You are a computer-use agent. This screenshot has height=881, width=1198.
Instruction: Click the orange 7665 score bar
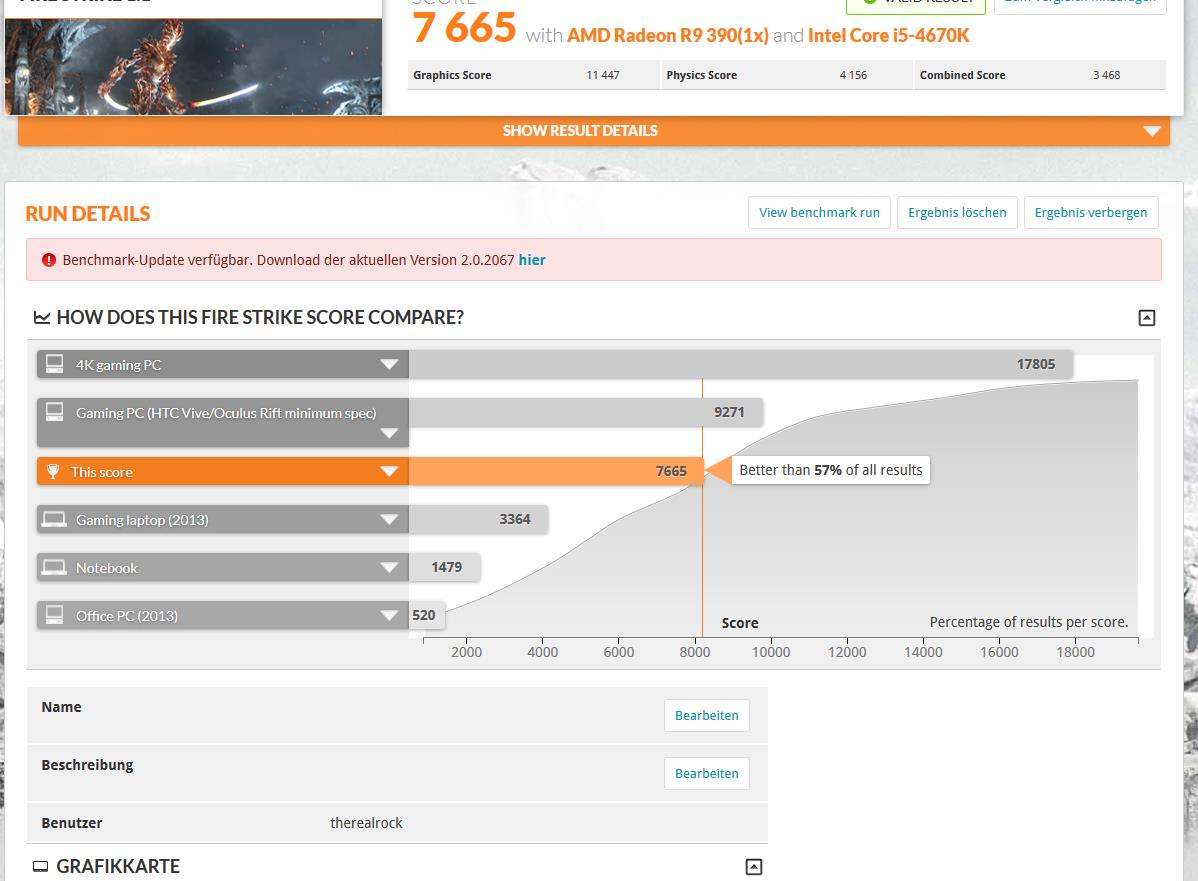point(555,471)
